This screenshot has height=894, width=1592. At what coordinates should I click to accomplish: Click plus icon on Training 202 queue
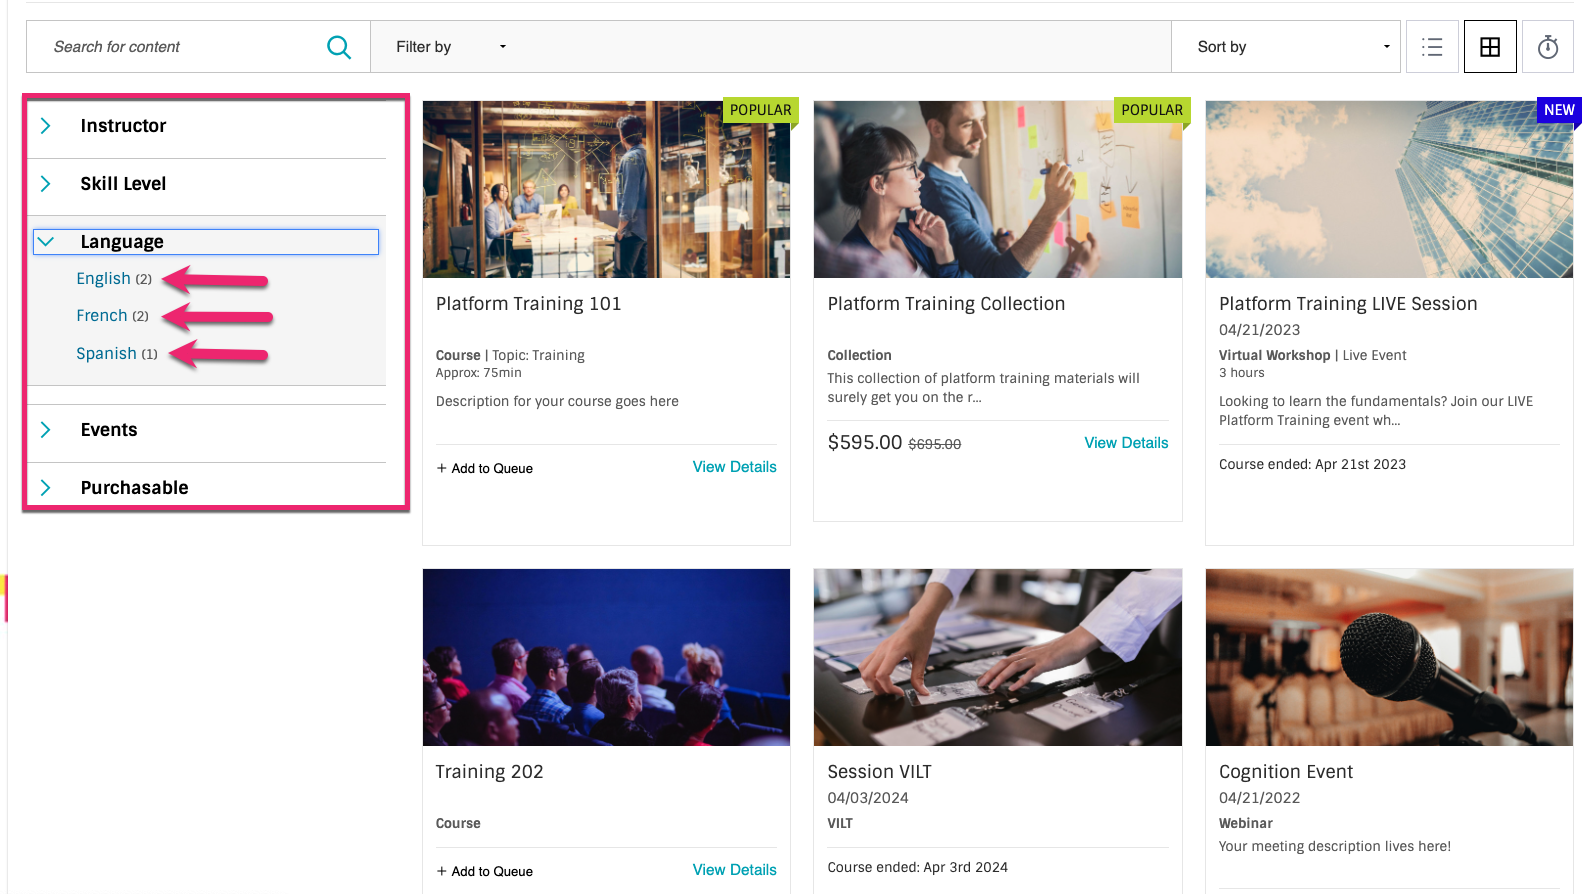(x=442, y=871)
